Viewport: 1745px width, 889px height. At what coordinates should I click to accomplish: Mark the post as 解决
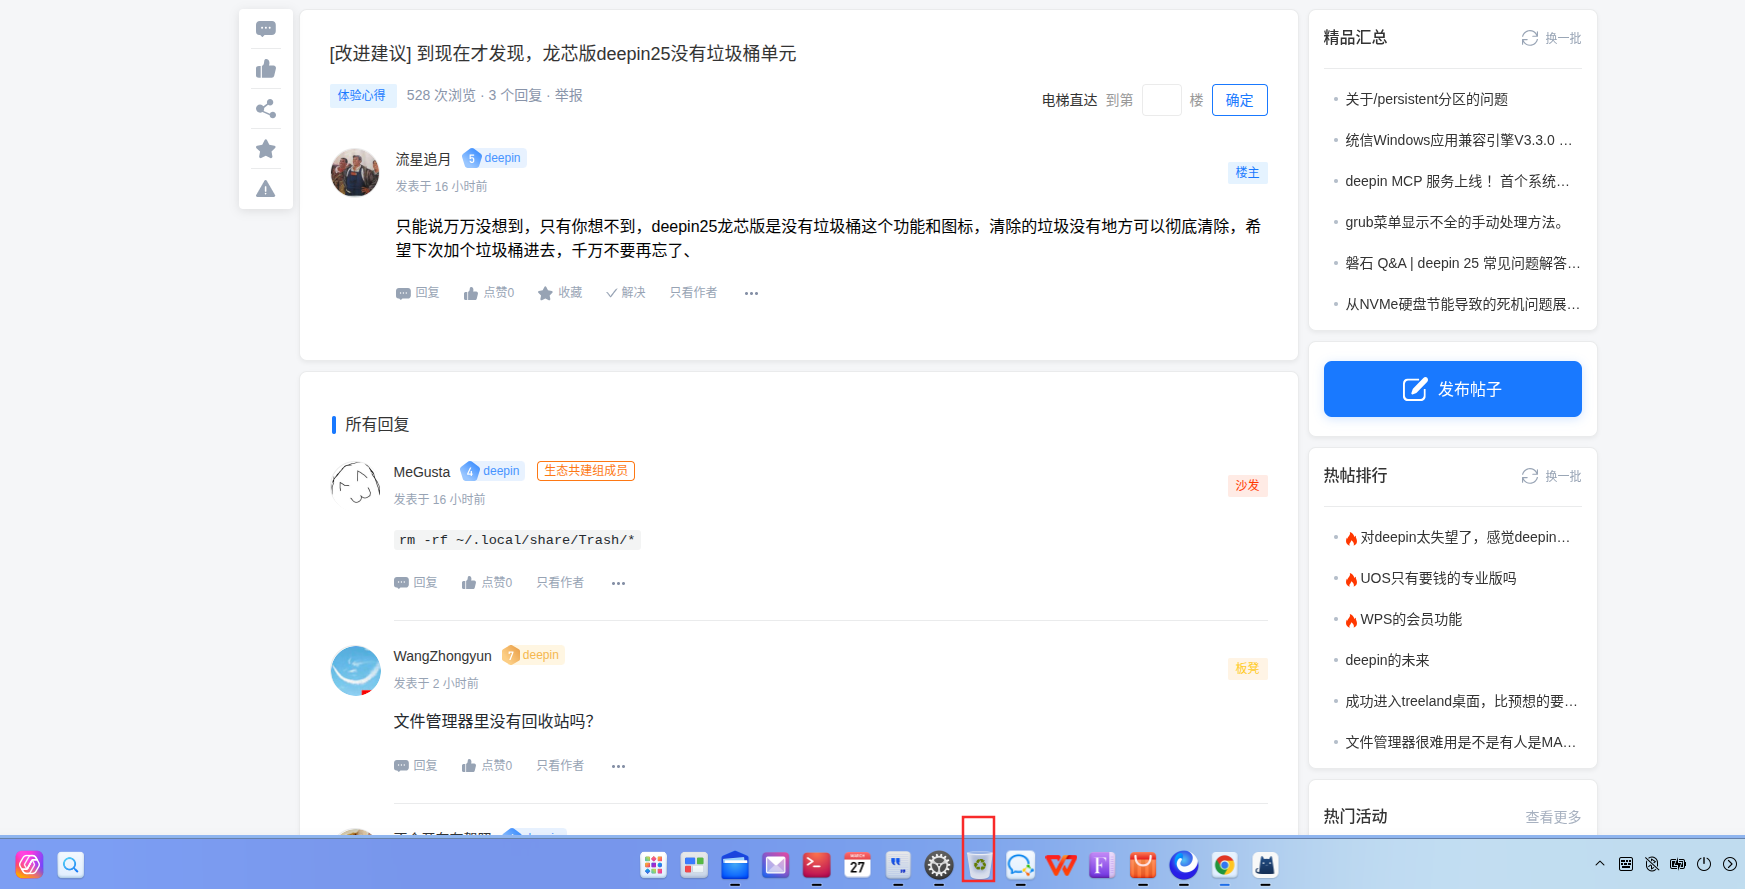point(626,293)
